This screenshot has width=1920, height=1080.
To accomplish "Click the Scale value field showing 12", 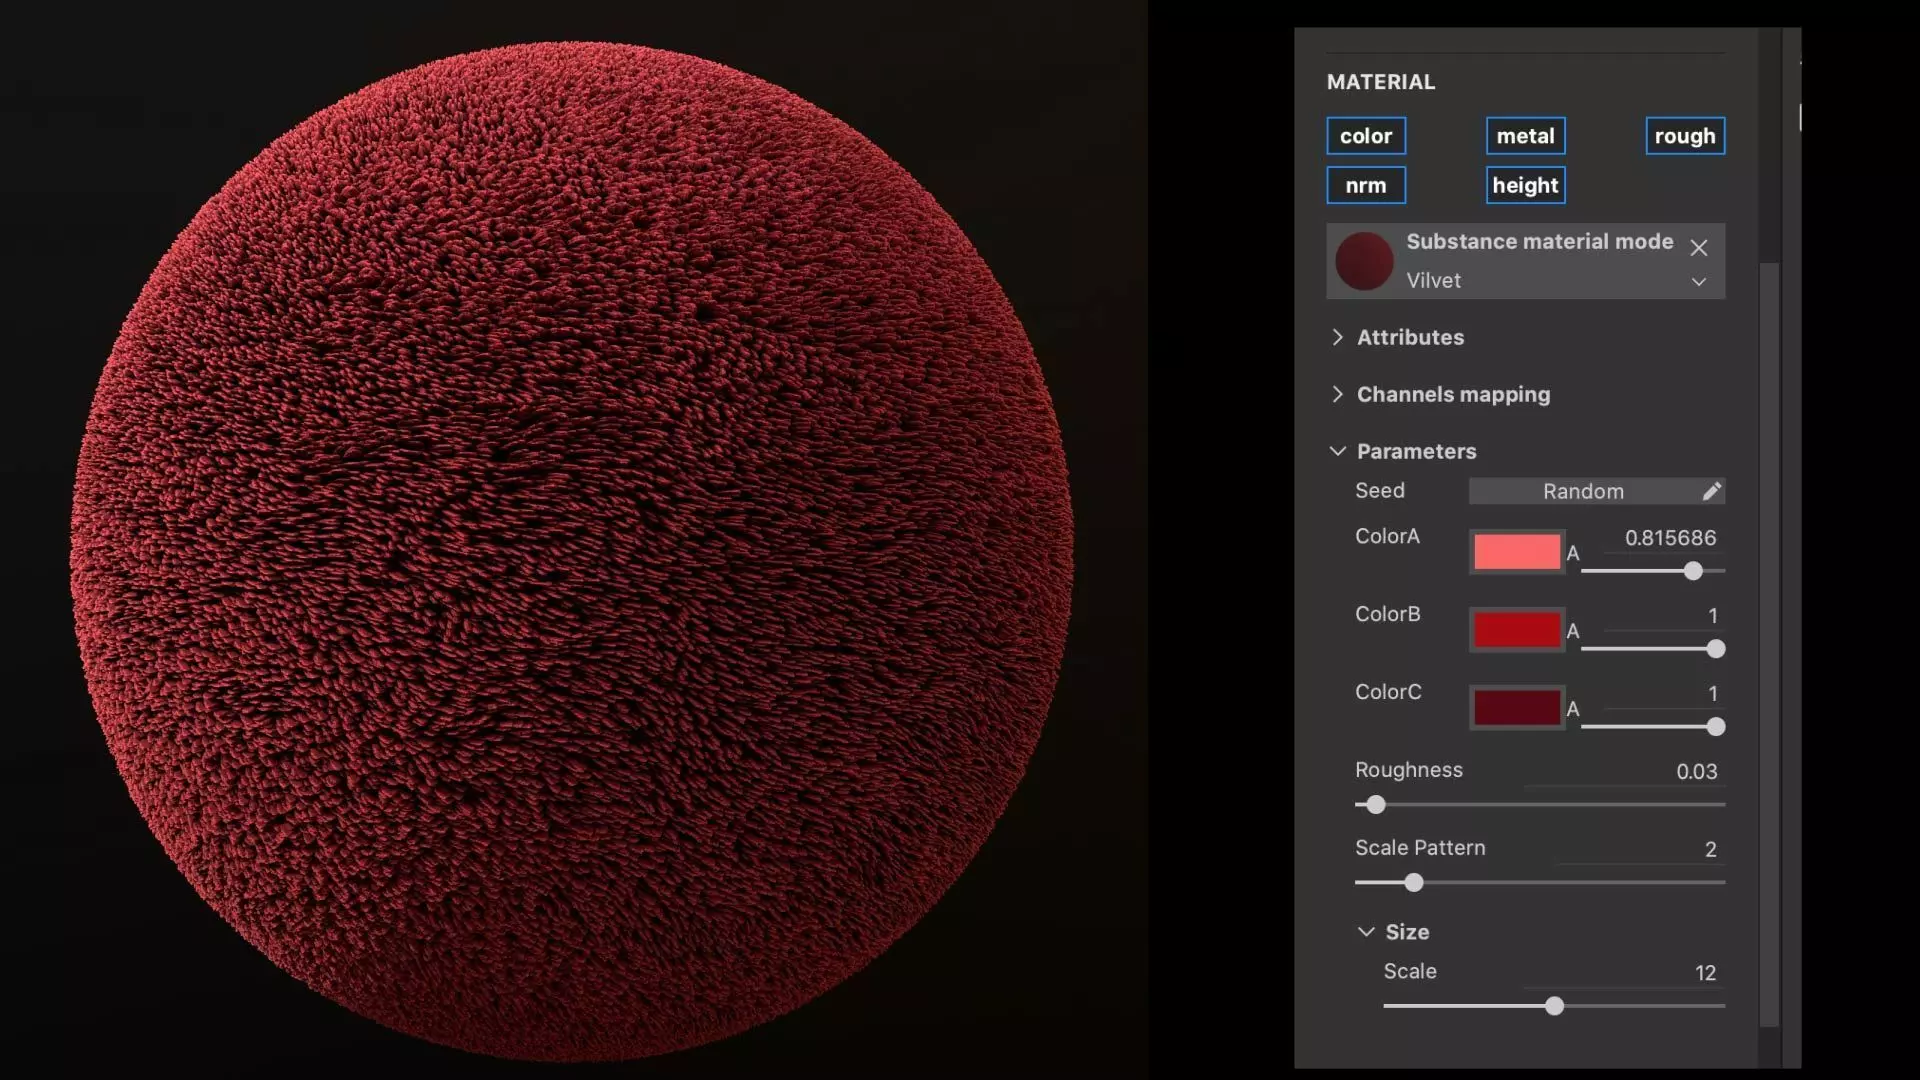I will tap(1704, 973).
